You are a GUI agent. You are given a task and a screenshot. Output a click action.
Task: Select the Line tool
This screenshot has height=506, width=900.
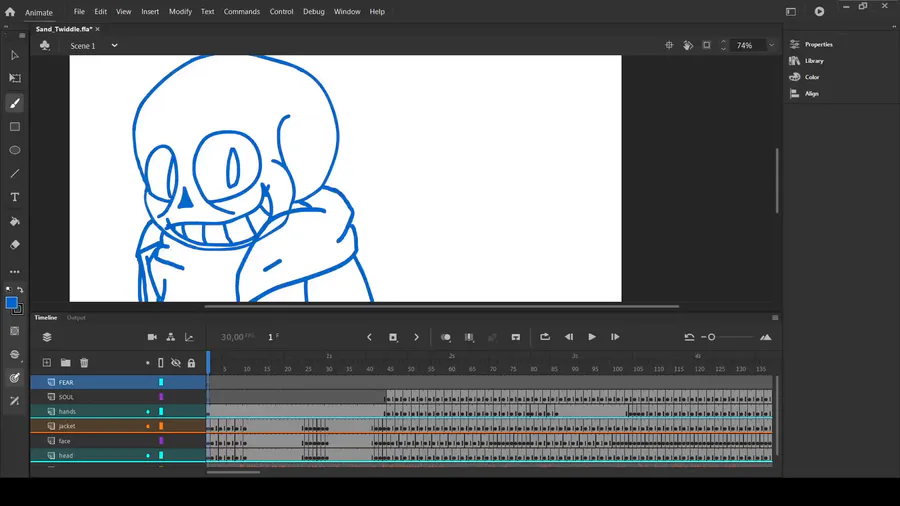click(15, 173)
